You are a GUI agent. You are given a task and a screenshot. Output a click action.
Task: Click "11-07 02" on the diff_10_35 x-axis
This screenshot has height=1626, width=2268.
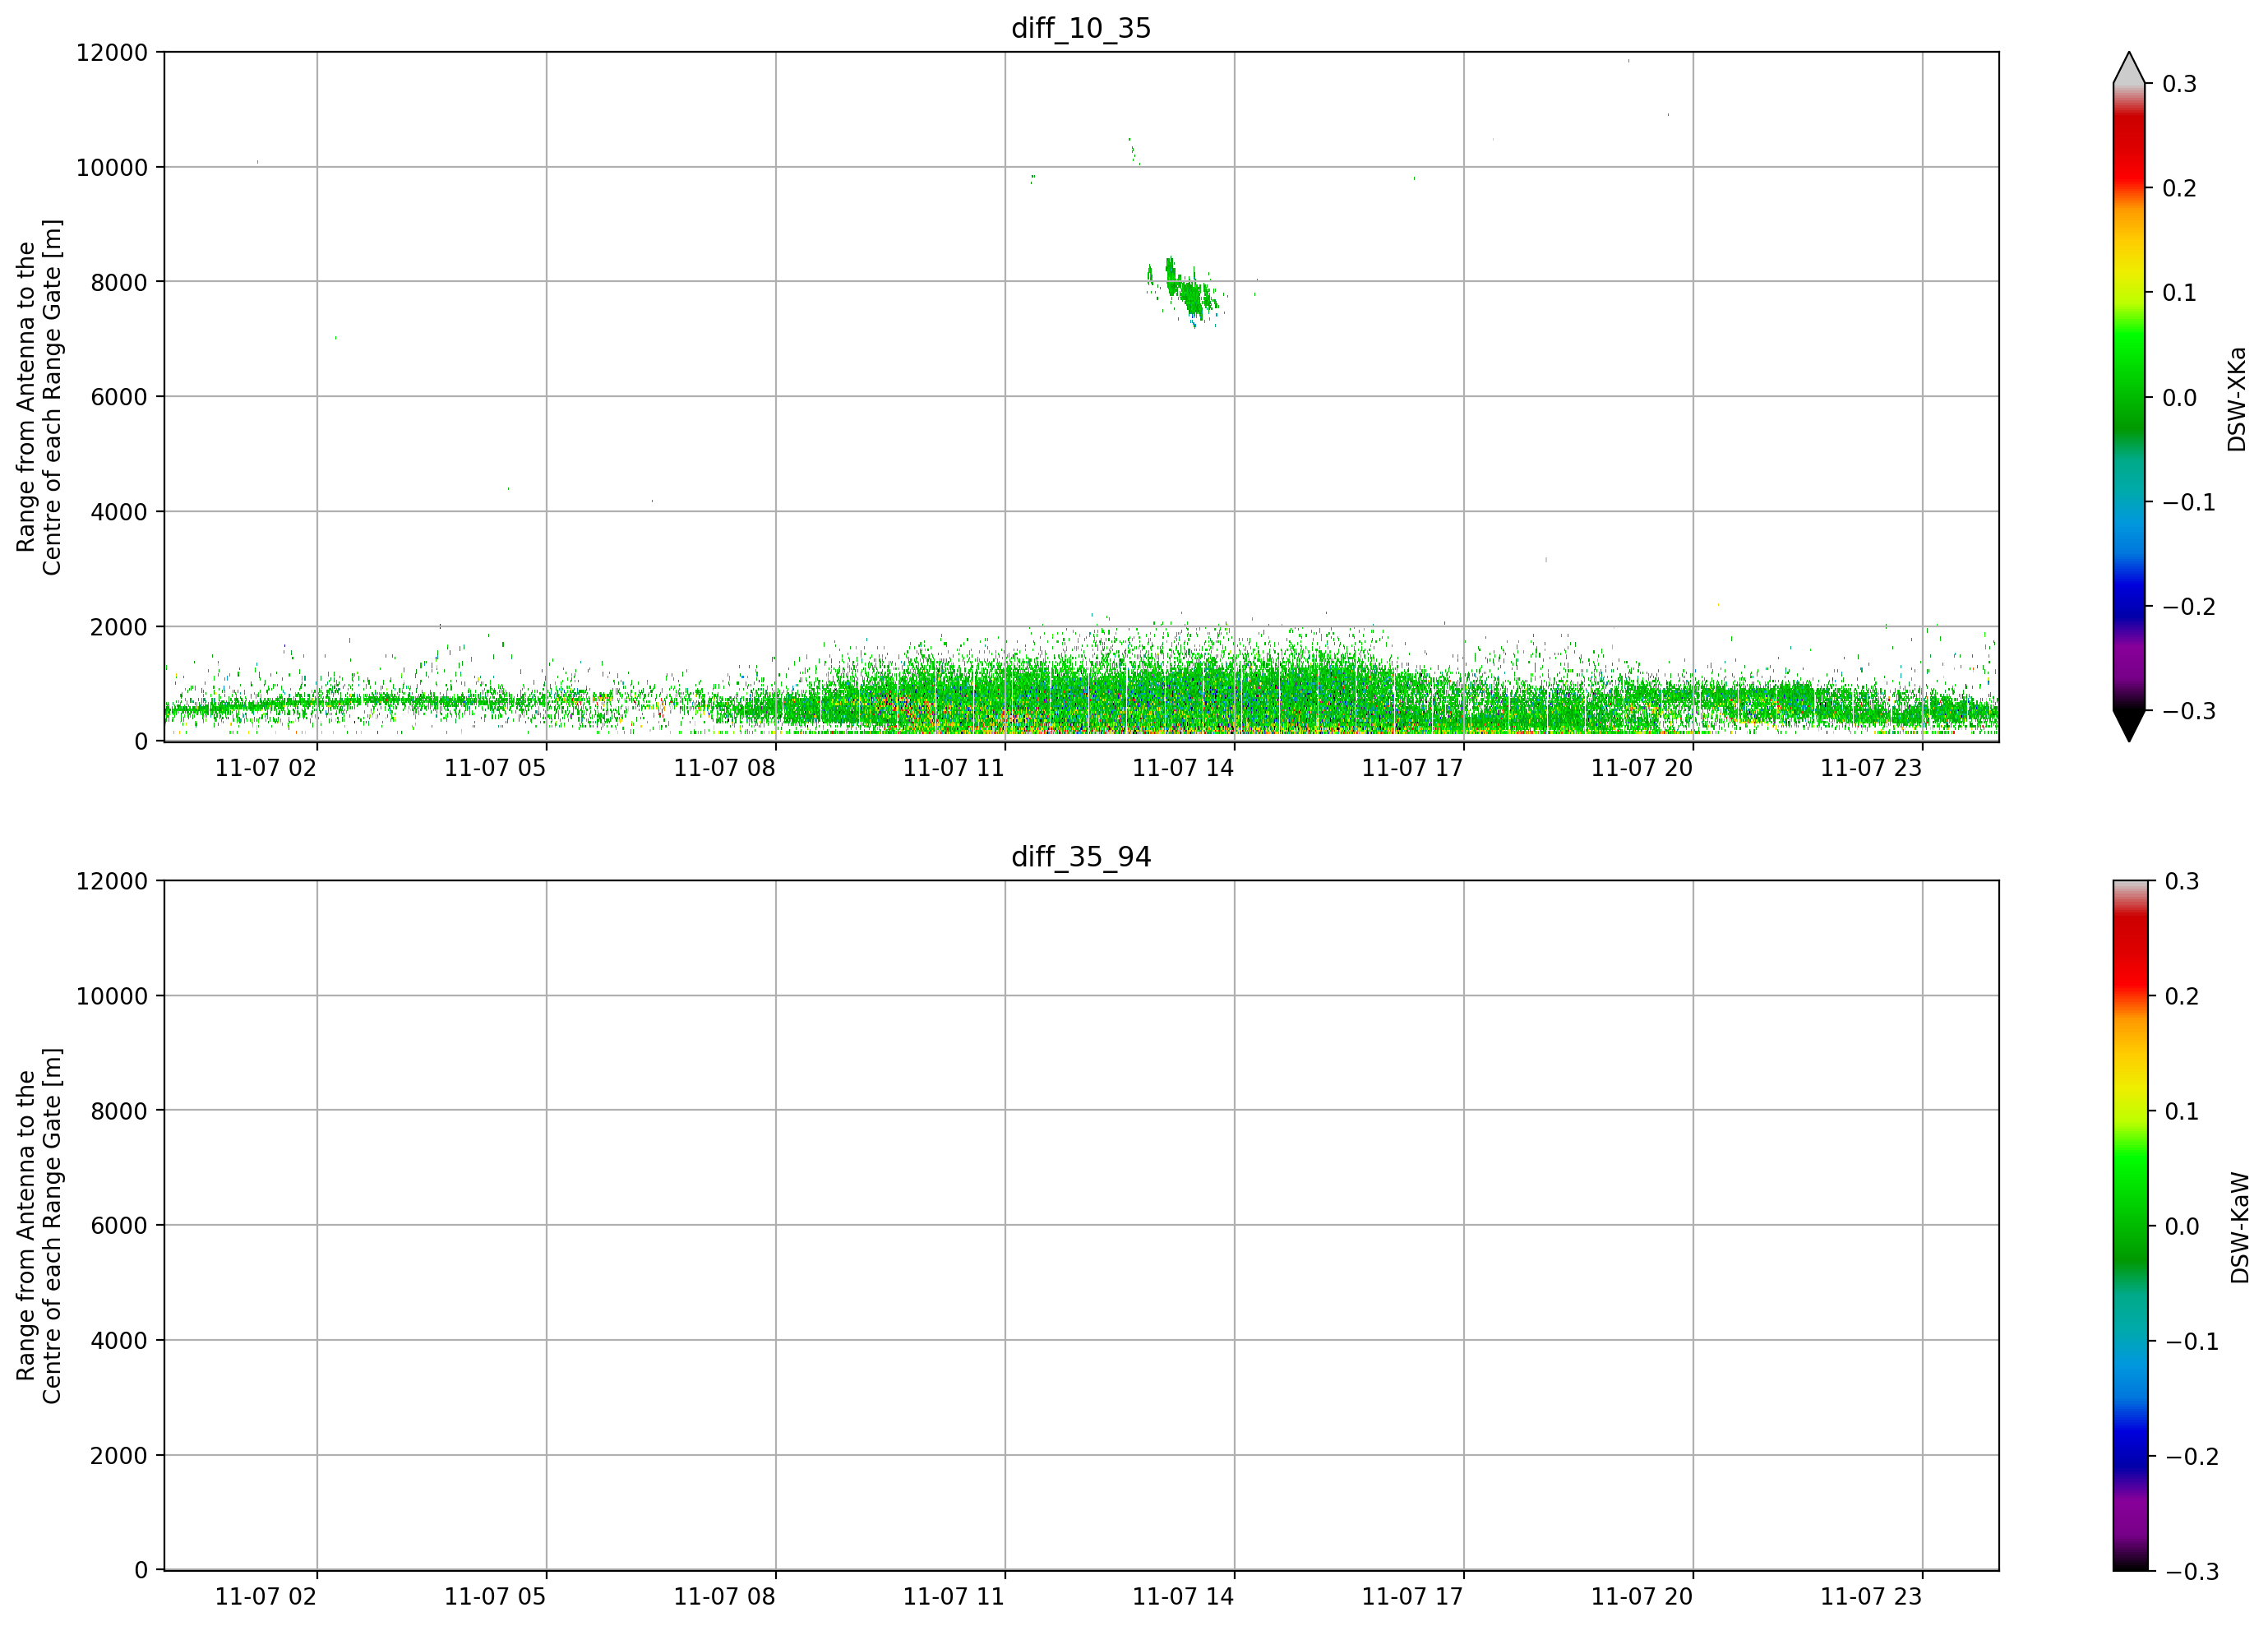(x=266, y=768)
